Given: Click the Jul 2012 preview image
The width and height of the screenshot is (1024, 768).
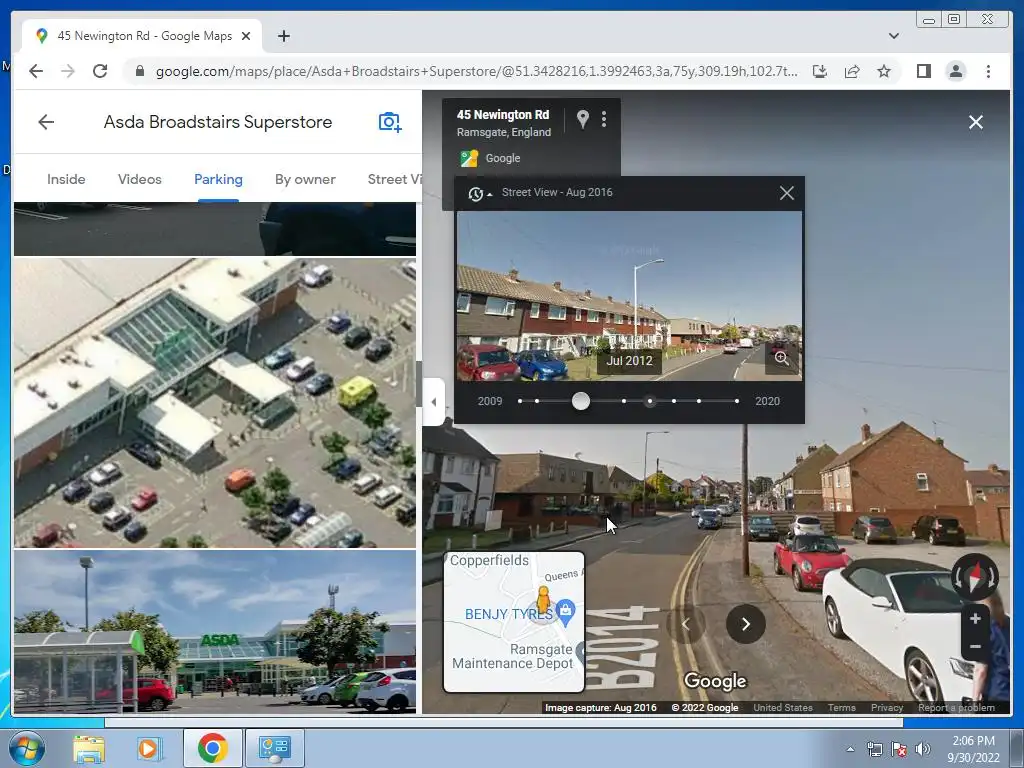Looking at the screenshot, I should 629,296.
